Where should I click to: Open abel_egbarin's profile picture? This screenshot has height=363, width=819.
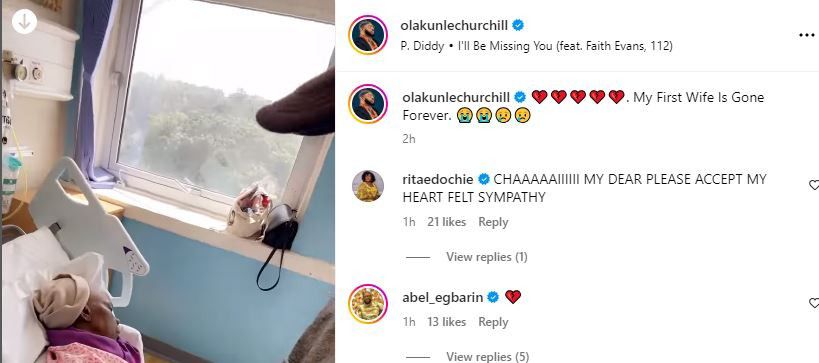click(368, 304)
